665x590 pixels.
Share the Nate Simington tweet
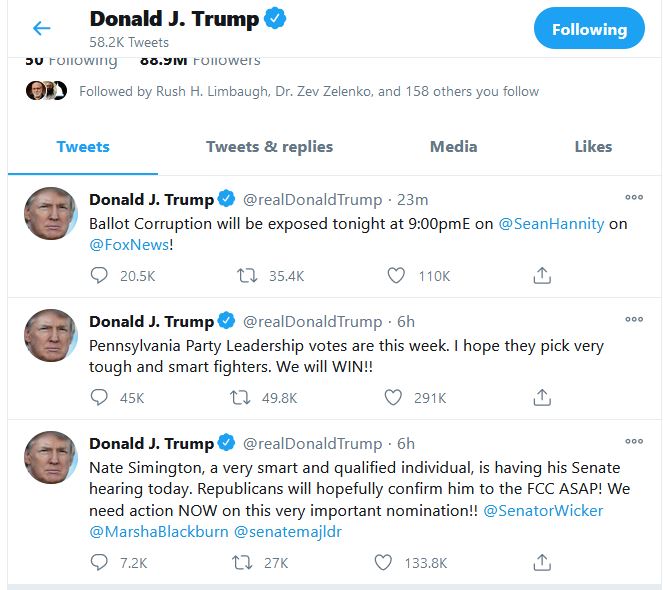pyautogui.click(x=542, y=563)
